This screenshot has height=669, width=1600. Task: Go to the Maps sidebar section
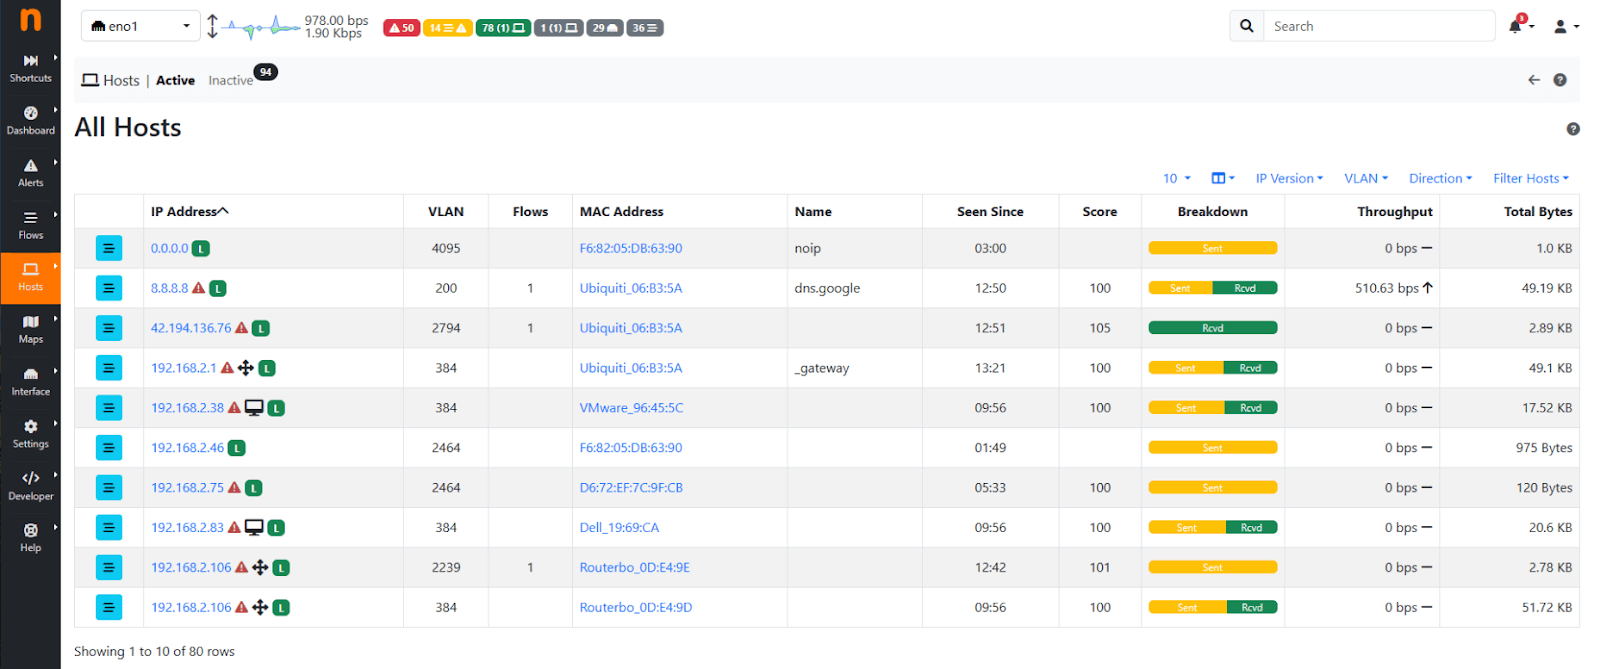(30, 328)
